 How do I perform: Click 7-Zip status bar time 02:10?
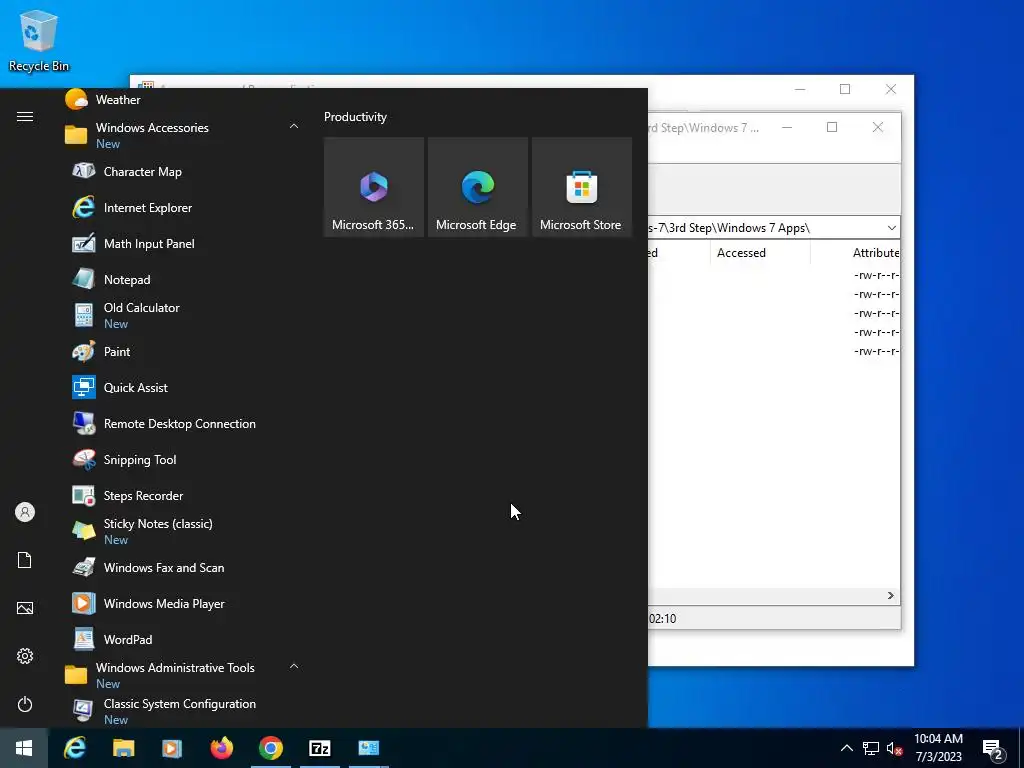tap(662, 618)
